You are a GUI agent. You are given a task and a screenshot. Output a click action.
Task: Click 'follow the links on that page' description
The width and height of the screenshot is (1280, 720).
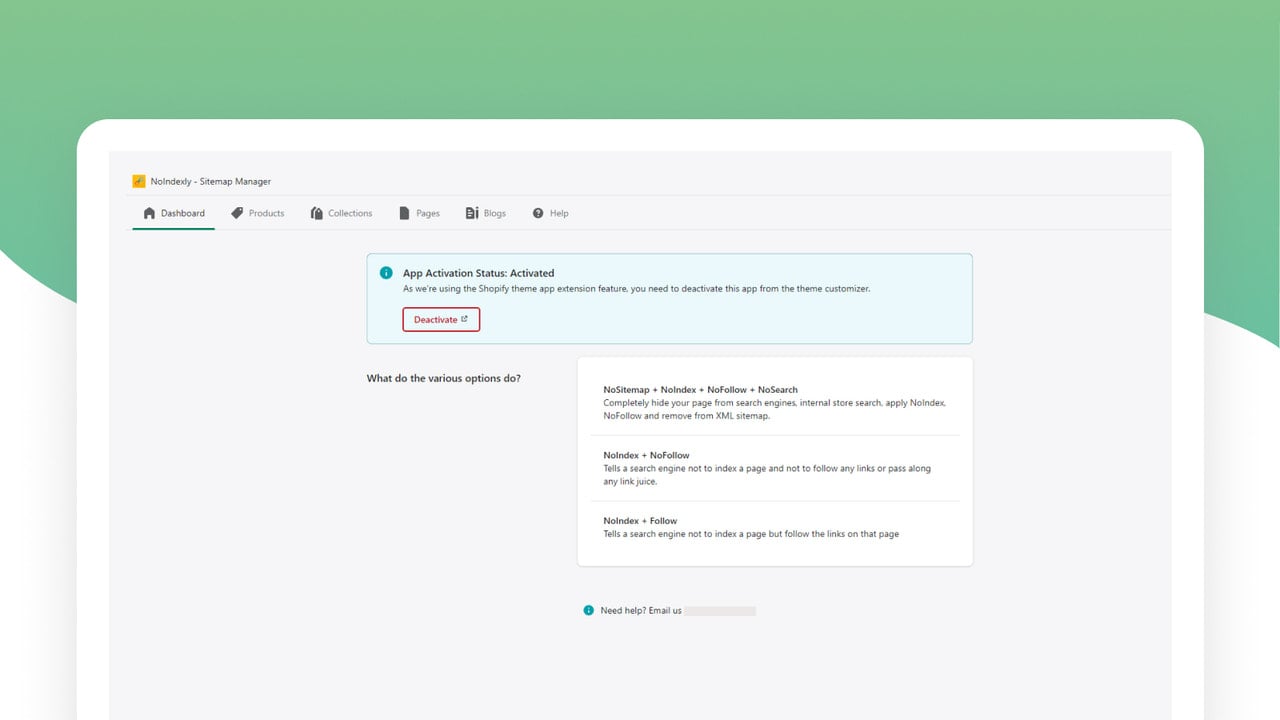point(751,534)
